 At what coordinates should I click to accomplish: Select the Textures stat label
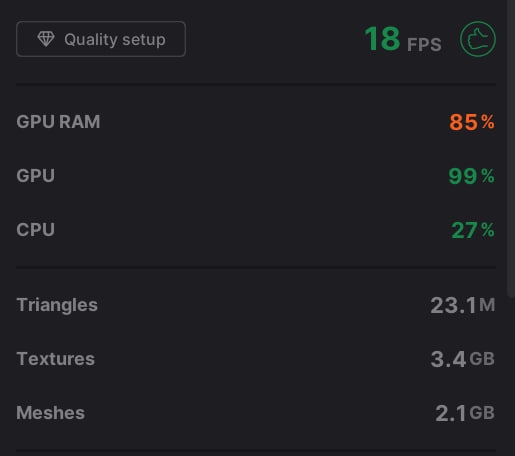click(x=56, y=359)
